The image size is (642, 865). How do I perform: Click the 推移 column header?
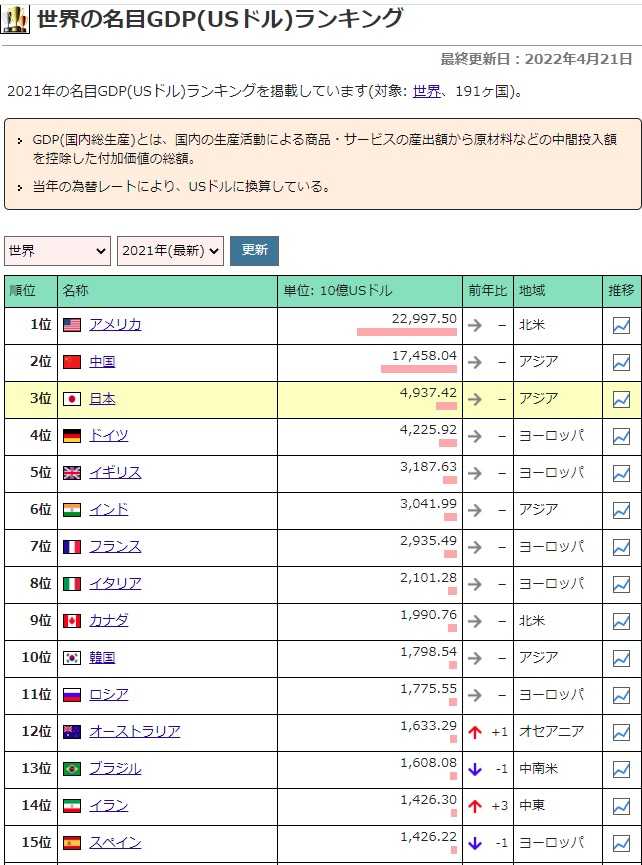(621, 291)
